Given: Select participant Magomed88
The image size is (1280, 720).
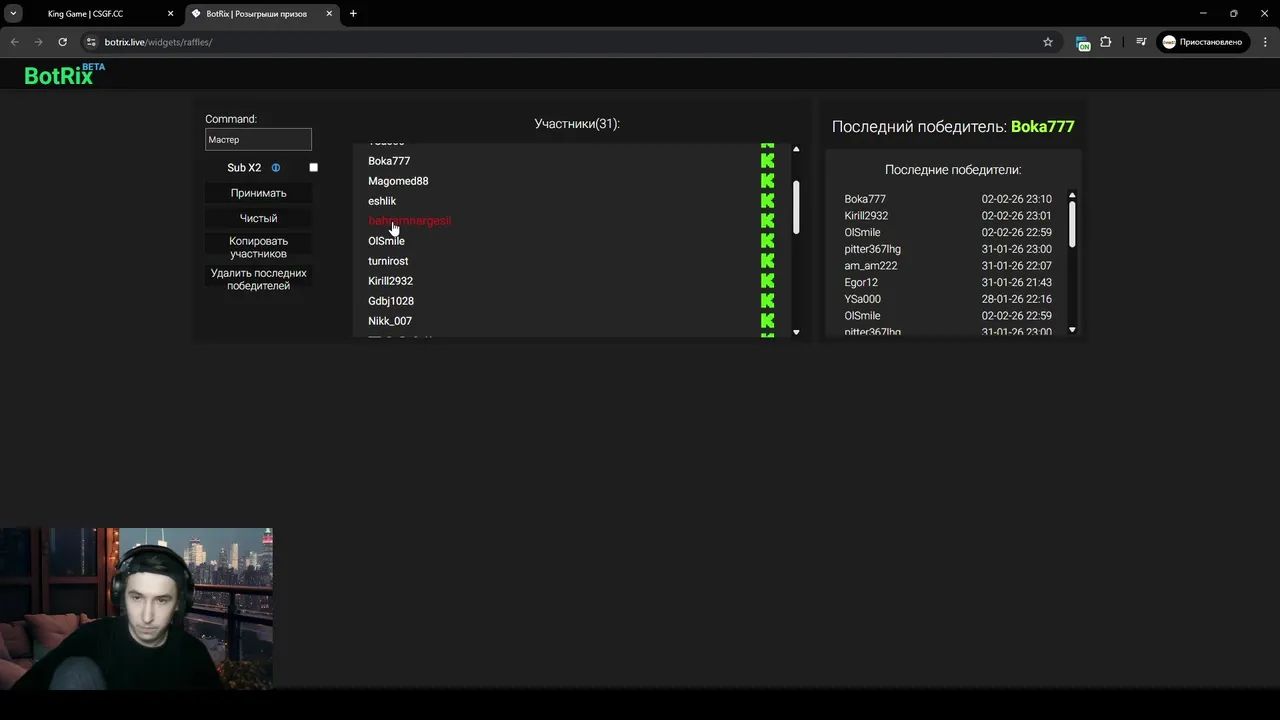Looking at the screenshot, I should coord(398,181).
